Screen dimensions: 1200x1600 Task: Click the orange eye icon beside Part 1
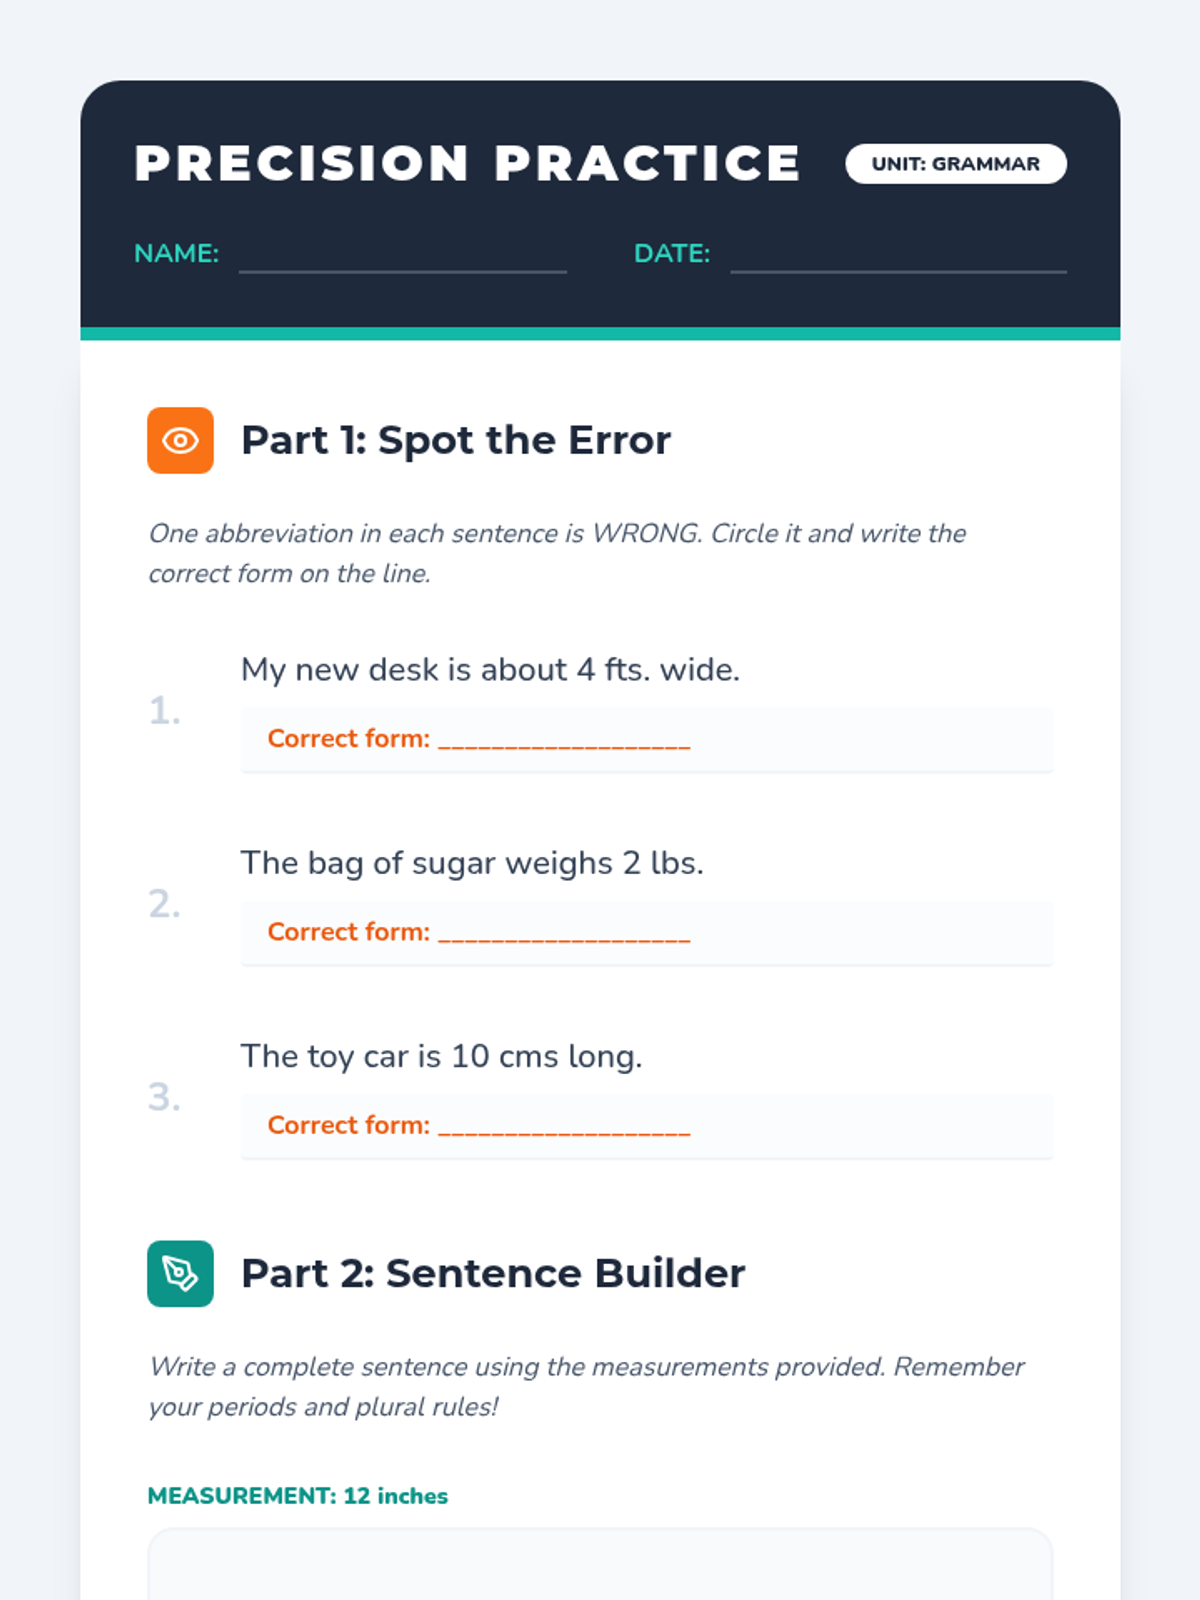[x=180, y=440]
